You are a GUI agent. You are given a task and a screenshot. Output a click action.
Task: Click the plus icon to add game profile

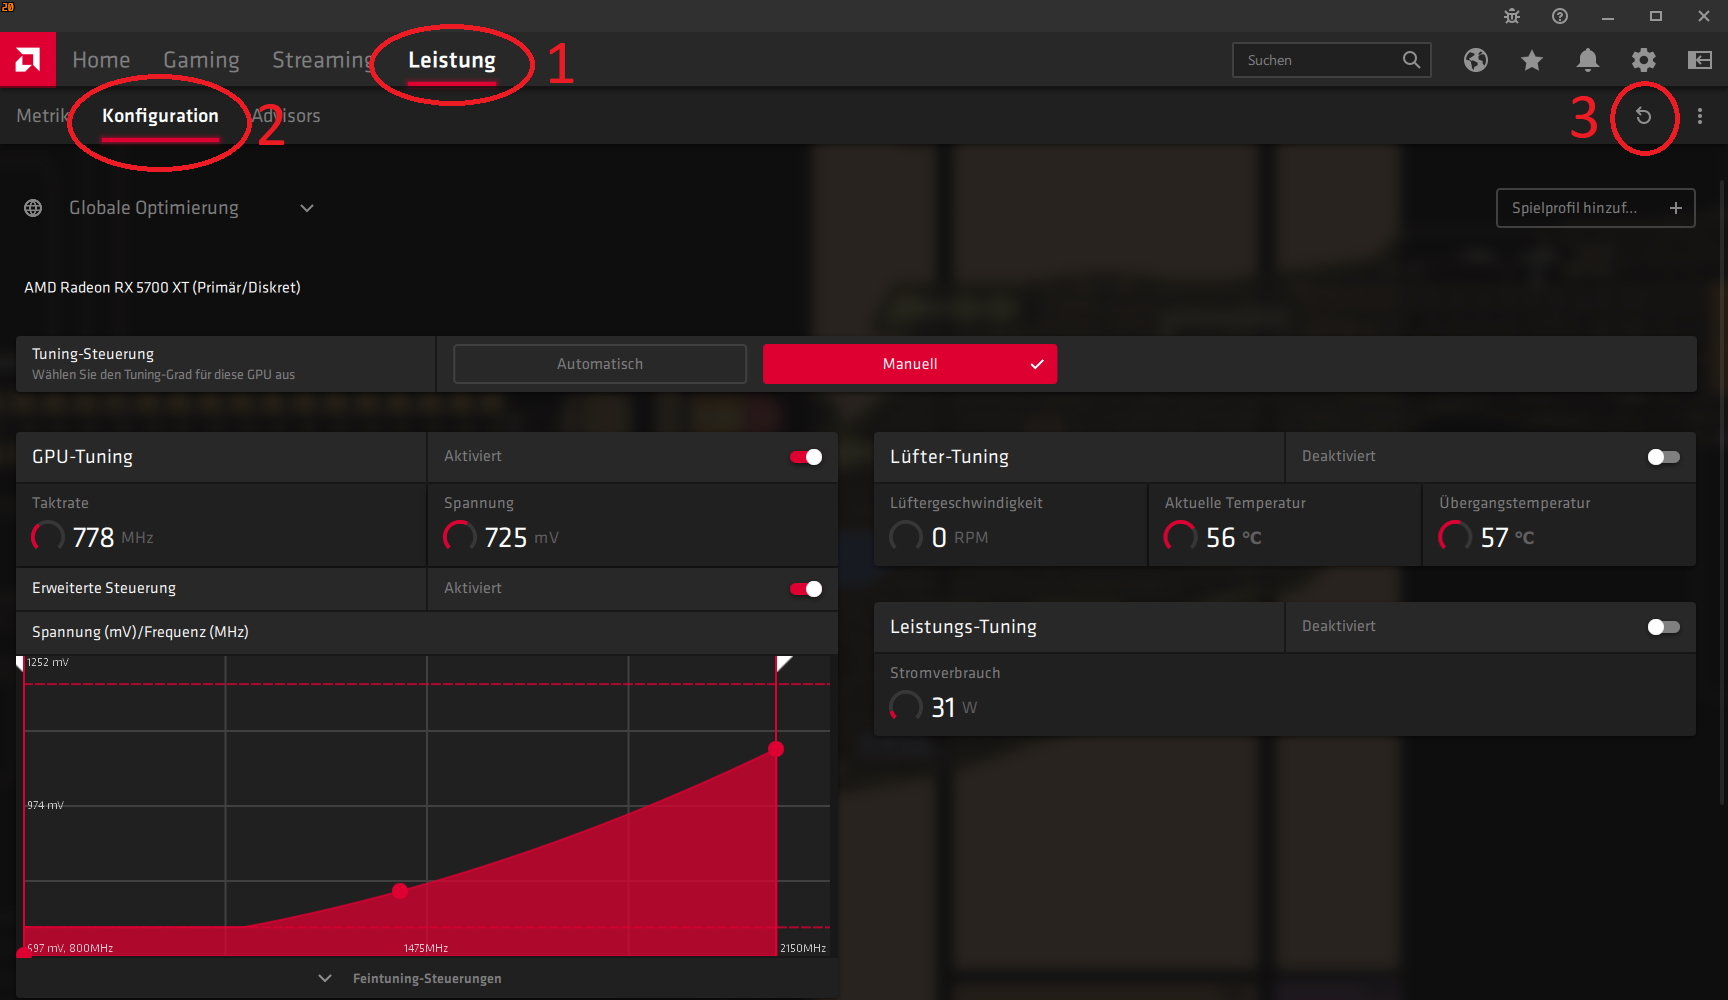point(1676,208)
